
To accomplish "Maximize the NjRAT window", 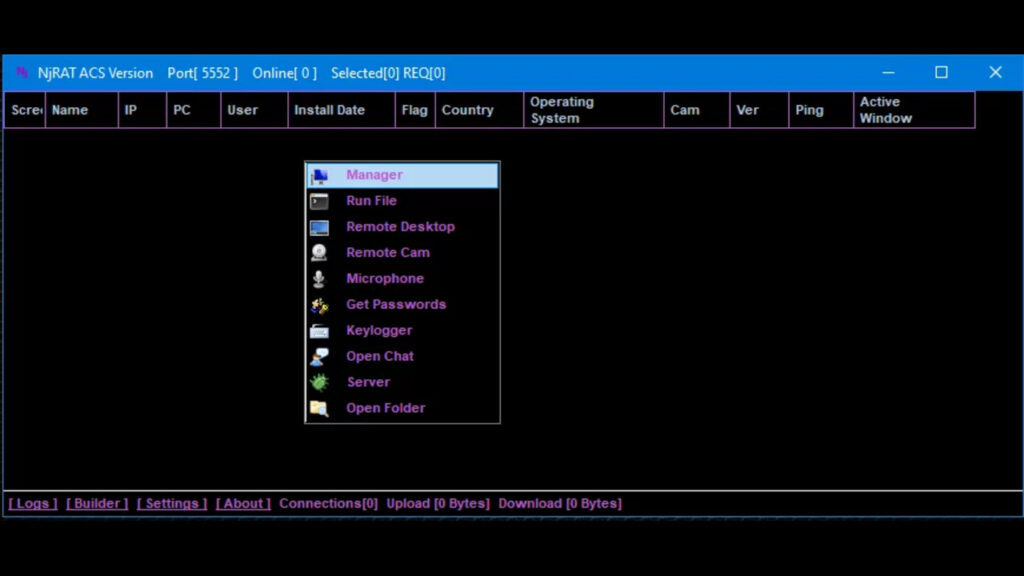I will coord(941,72).
